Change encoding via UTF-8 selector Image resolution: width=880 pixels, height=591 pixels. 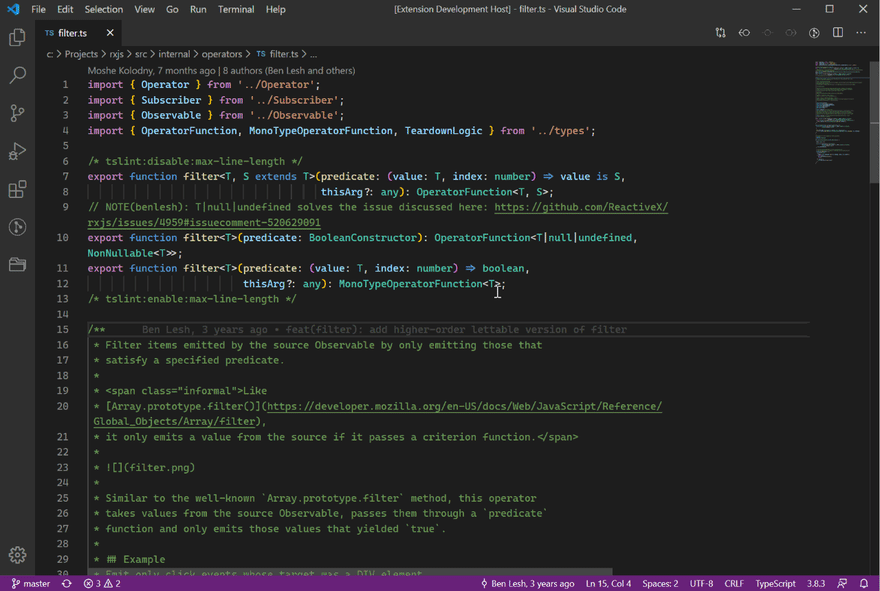(701, 584)
